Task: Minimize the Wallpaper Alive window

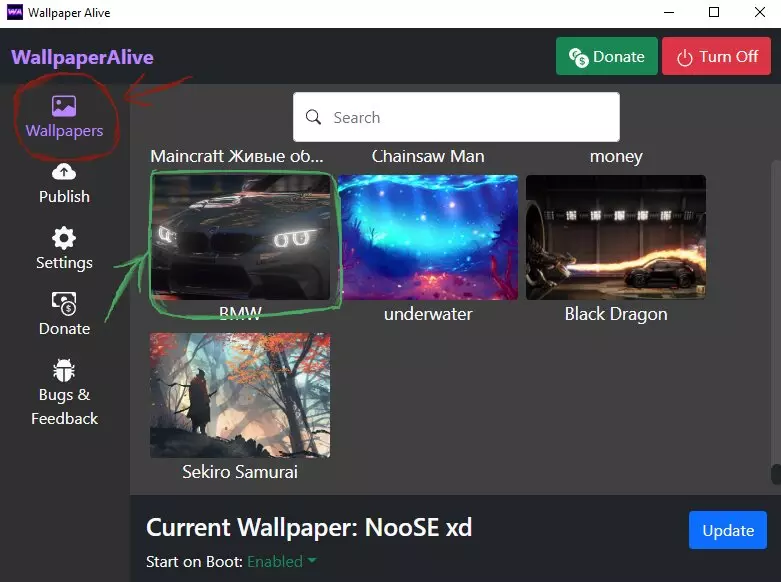Action: (x=669, y=12)
